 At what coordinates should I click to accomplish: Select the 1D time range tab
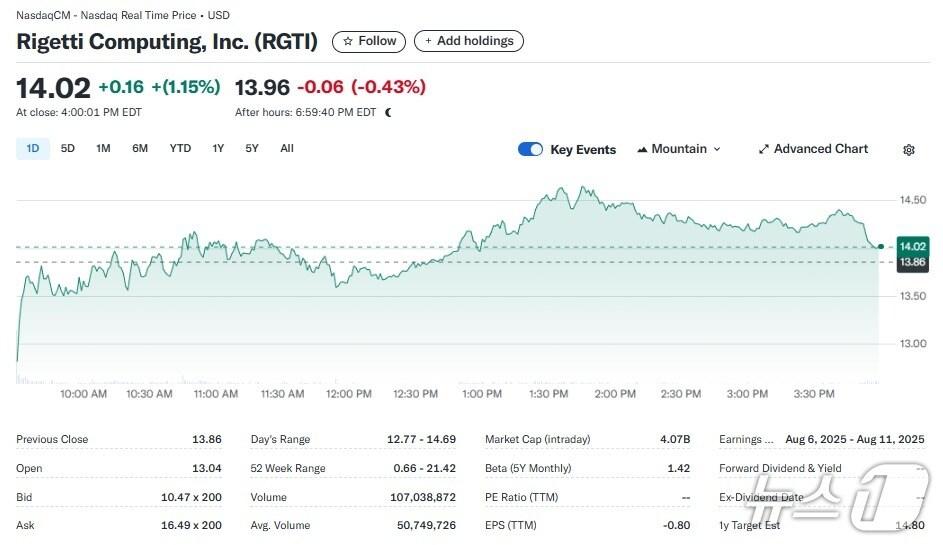click(33, 149)
